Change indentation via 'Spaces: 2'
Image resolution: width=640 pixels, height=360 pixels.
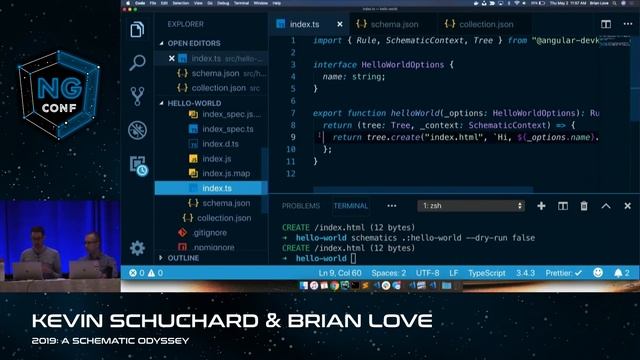(x=389, y=273)
